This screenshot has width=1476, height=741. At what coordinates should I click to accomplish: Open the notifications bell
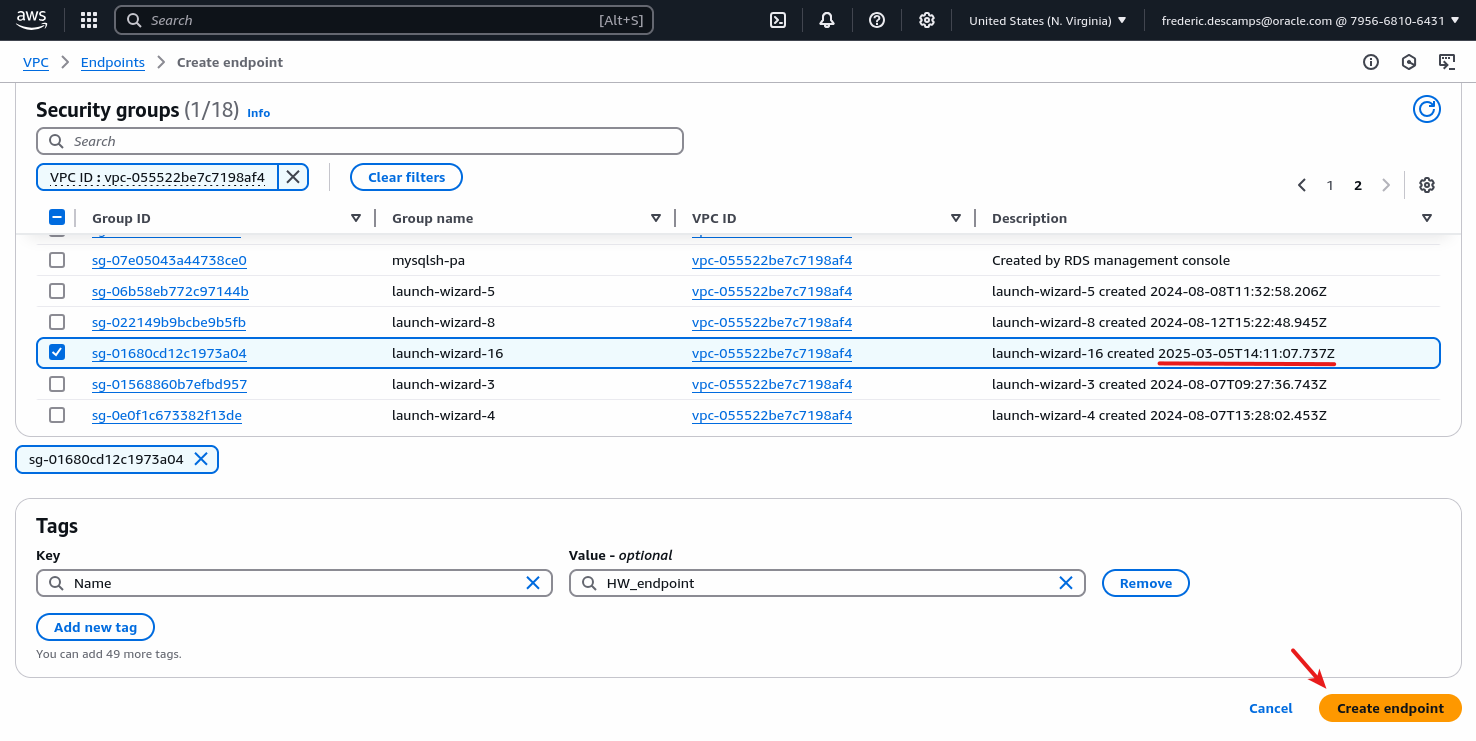(827, 19)
